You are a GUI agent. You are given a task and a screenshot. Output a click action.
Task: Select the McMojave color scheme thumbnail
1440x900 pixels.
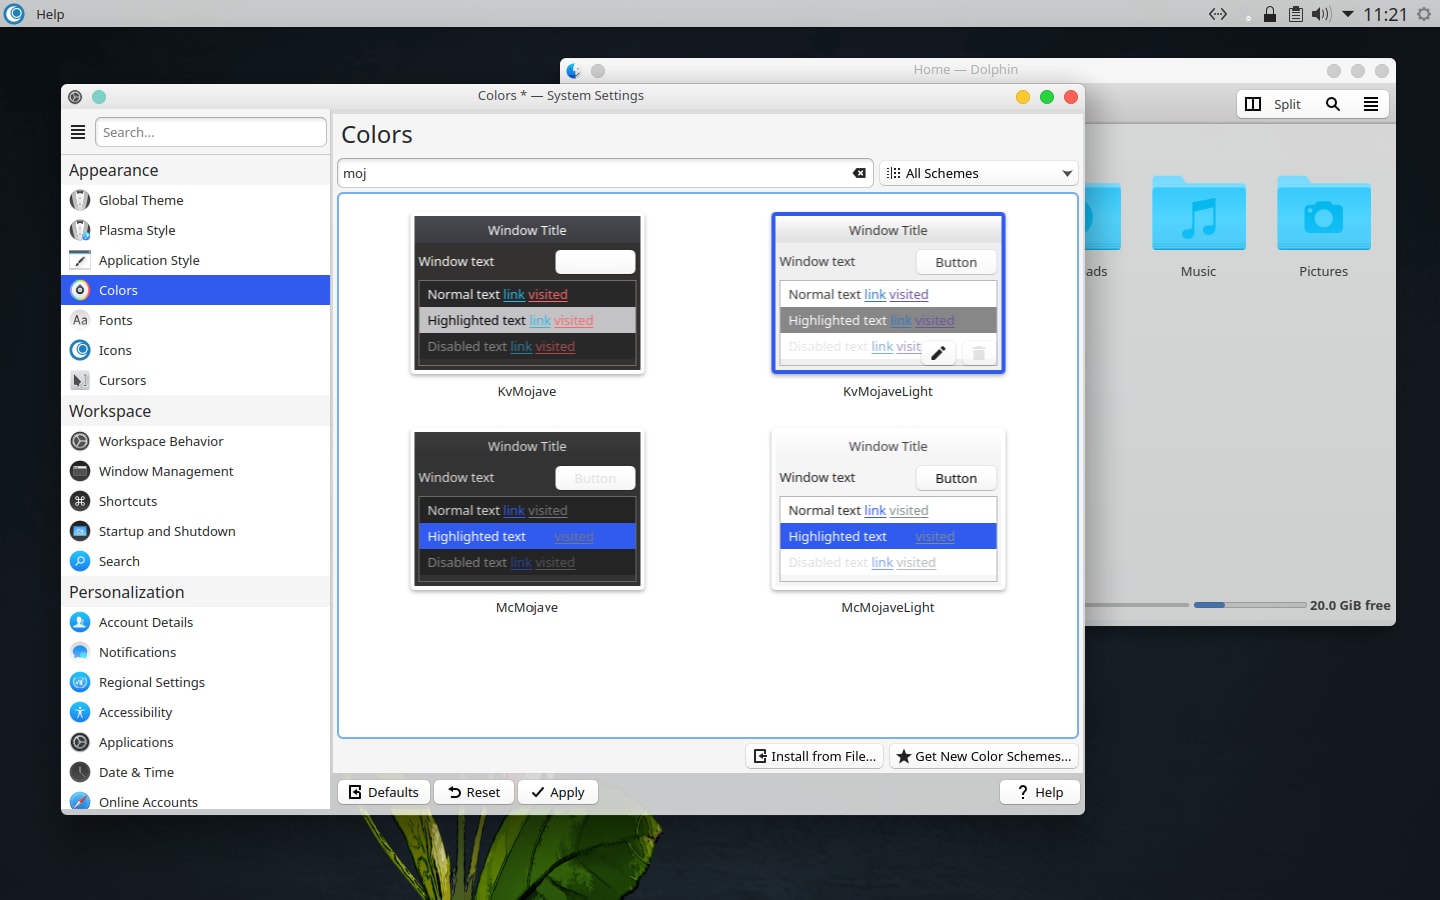(x=527, y=509)
